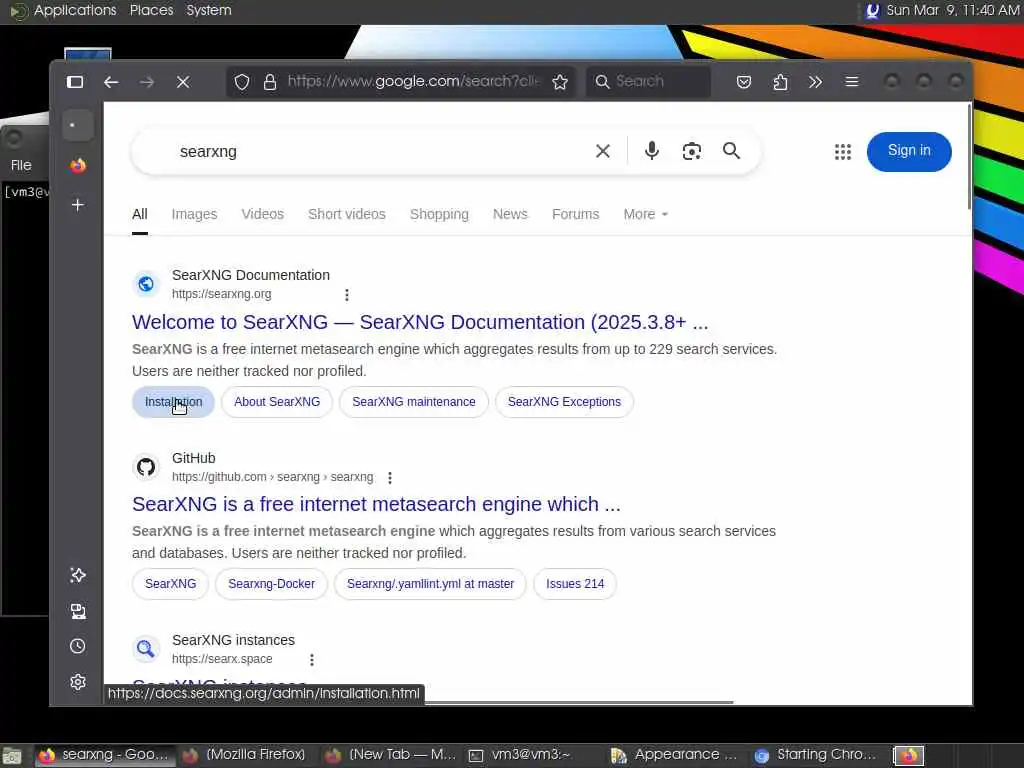Open the Welcome to SearXNG Documentation link
Screen dimensions: 1024x768
[x=420, y=322]
